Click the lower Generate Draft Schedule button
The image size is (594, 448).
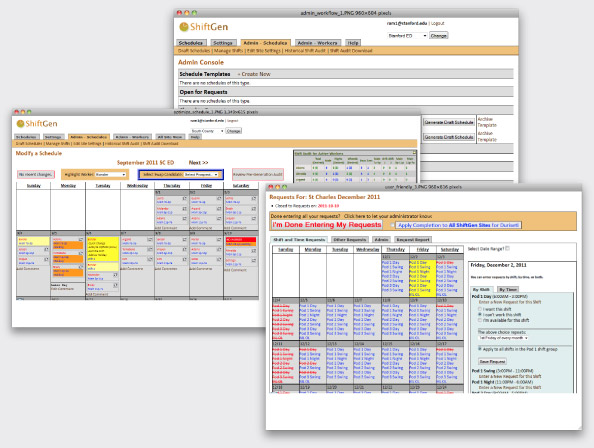coord(449,137)
